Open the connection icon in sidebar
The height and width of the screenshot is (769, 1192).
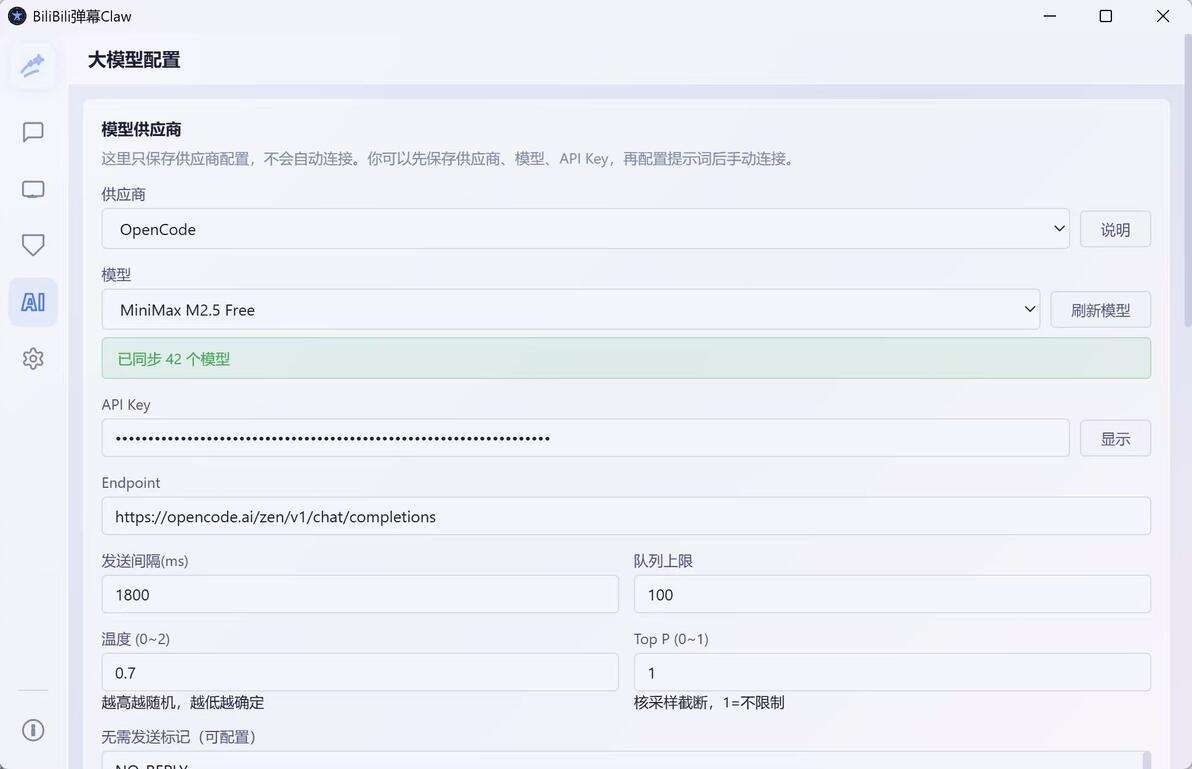(33, 65)
